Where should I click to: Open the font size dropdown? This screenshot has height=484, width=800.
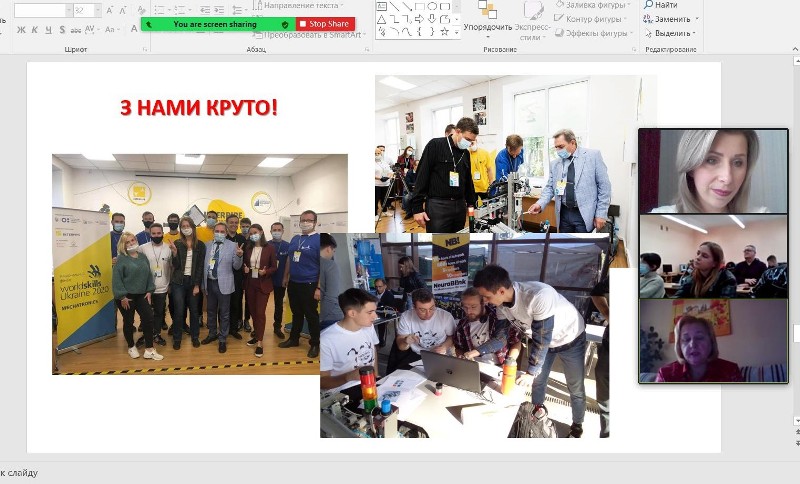coord(97,10)
